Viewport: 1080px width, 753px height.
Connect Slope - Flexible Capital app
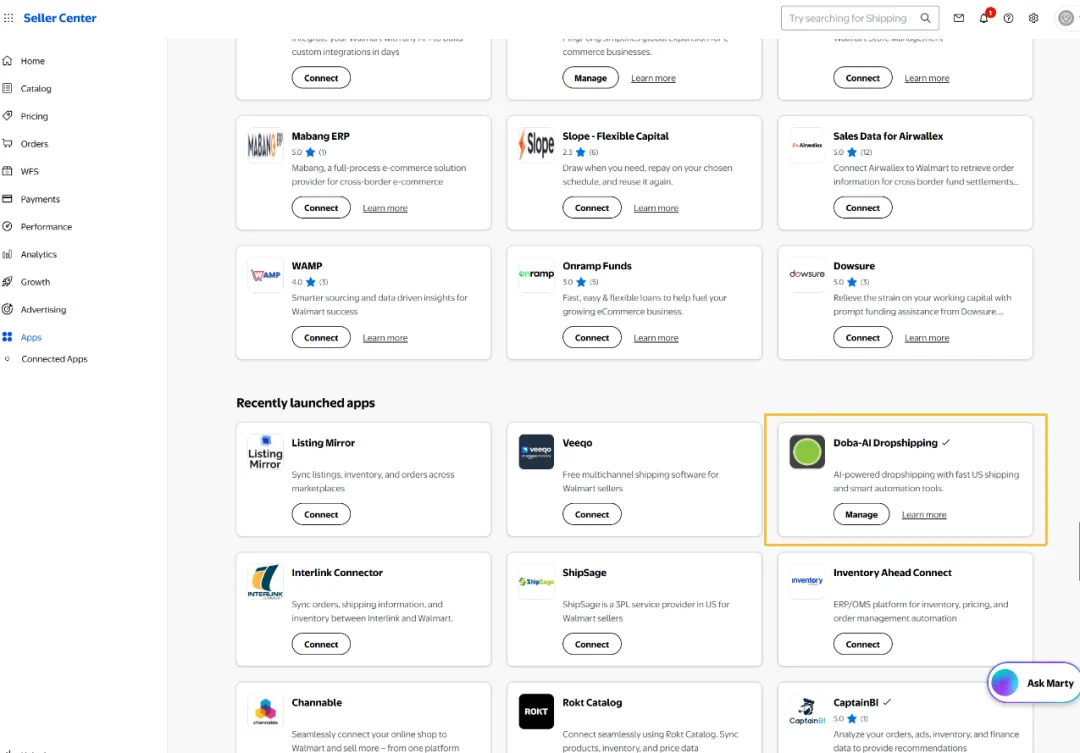(x=592, y=207)
